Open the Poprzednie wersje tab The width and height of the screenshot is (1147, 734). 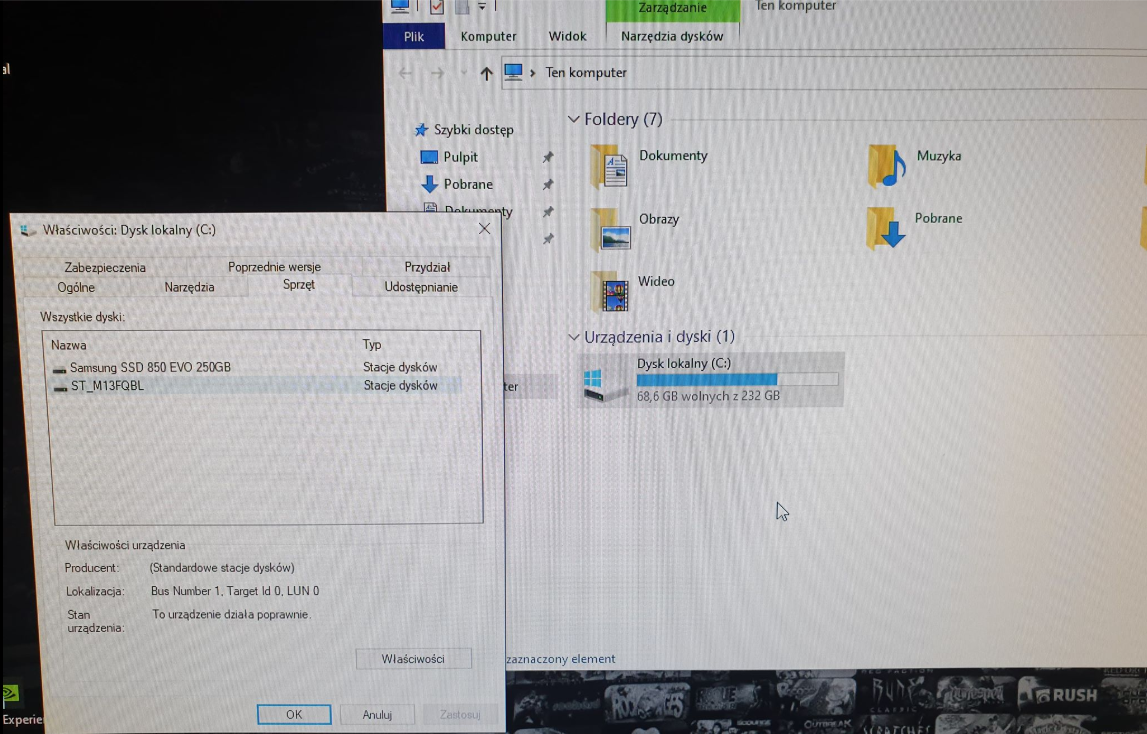274,267
